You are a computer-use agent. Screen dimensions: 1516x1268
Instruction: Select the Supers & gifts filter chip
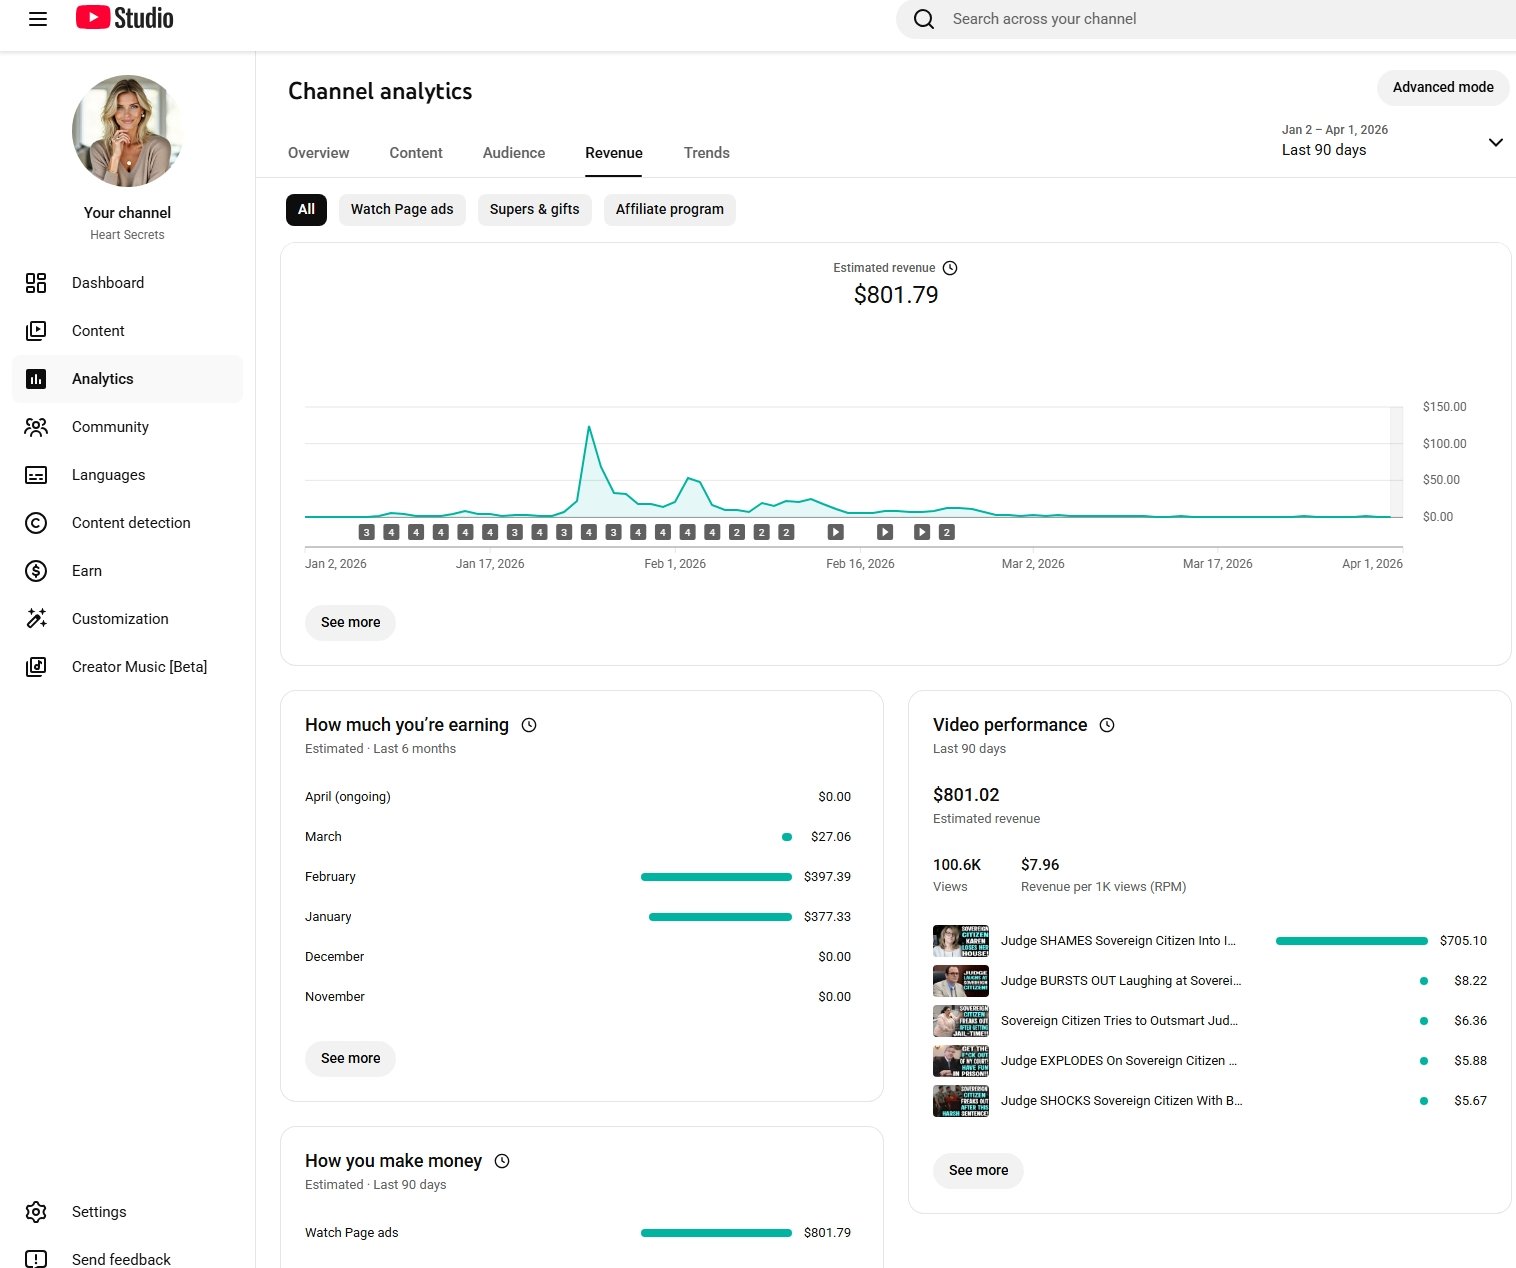(x=534, y=210)
